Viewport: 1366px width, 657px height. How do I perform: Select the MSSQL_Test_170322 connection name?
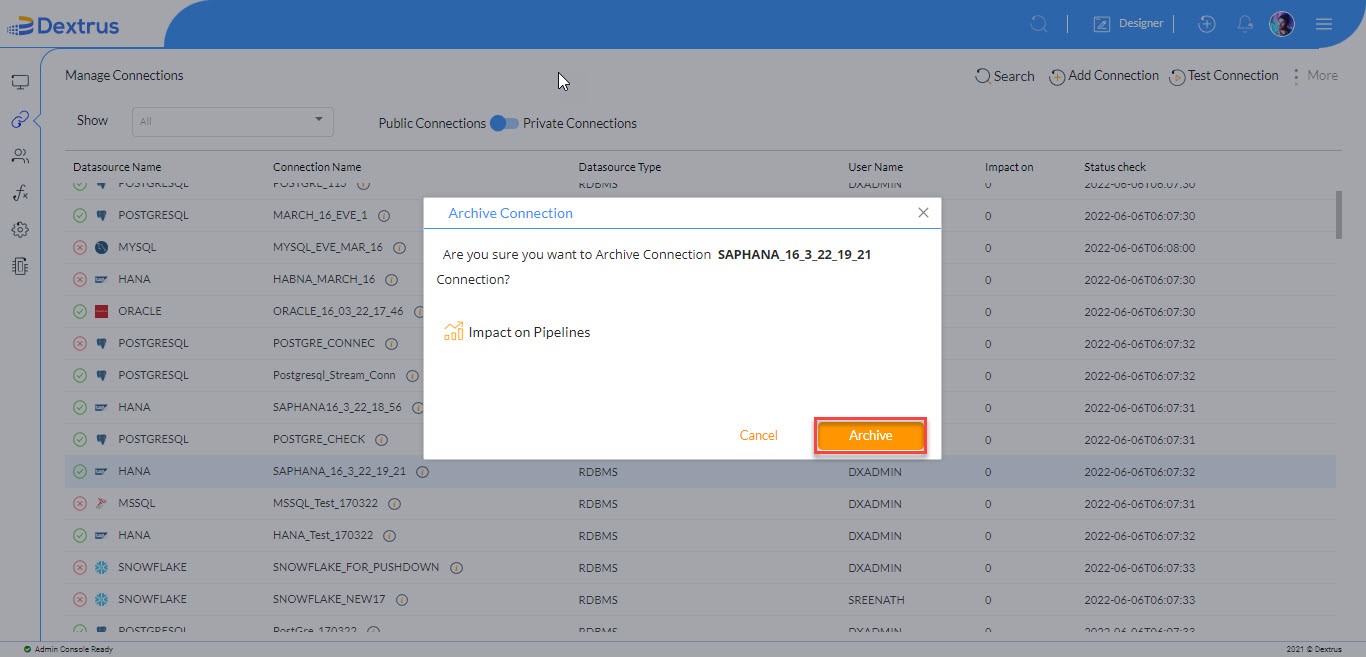tap(325, 503)
